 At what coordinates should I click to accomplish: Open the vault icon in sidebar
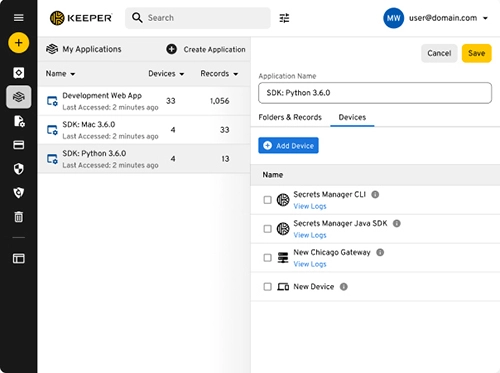coord(19,73)
